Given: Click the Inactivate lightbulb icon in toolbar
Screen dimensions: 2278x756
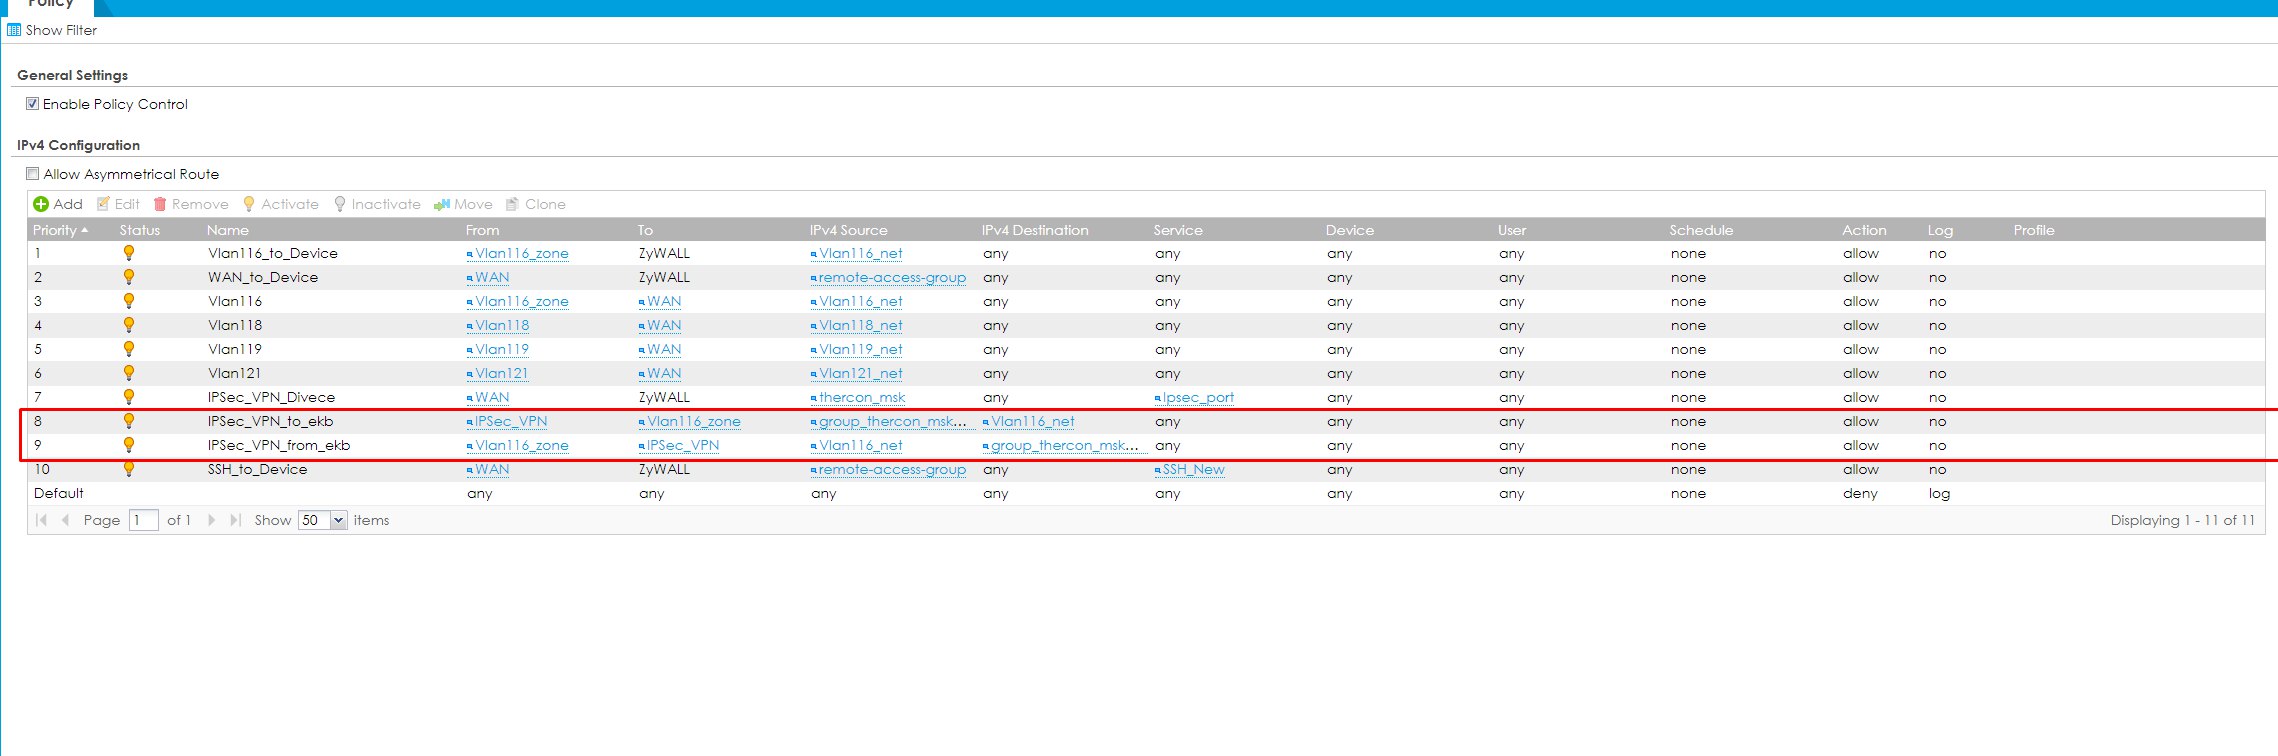Looking at the screenshot, I should [x=340, y=204].
